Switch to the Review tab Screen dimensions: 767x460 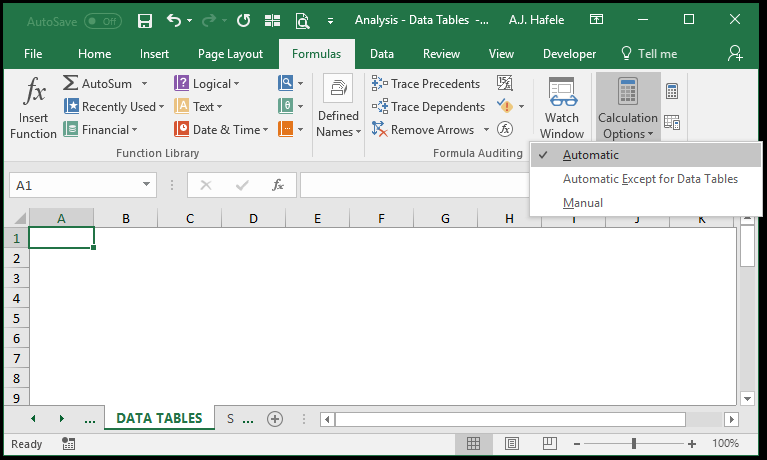(441, 54)
